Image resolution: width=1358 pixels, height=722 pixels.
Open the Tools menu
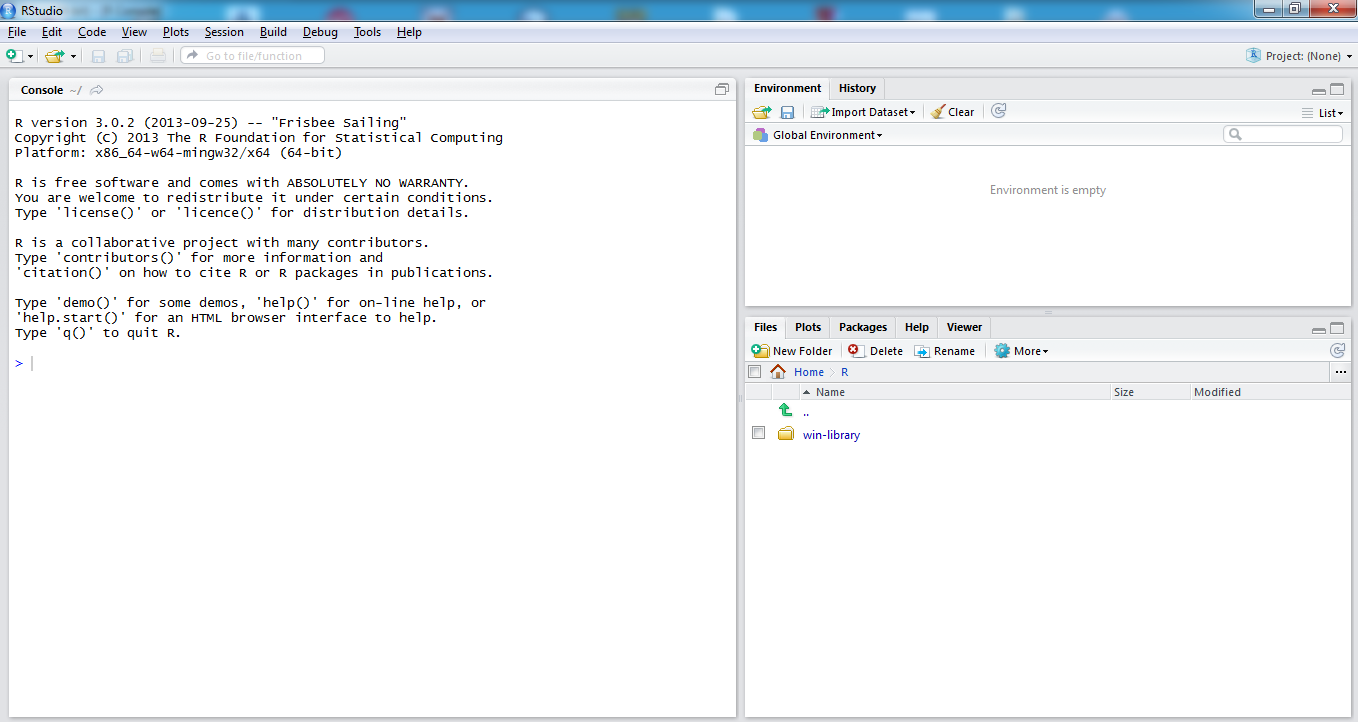[x=367, y=32]
